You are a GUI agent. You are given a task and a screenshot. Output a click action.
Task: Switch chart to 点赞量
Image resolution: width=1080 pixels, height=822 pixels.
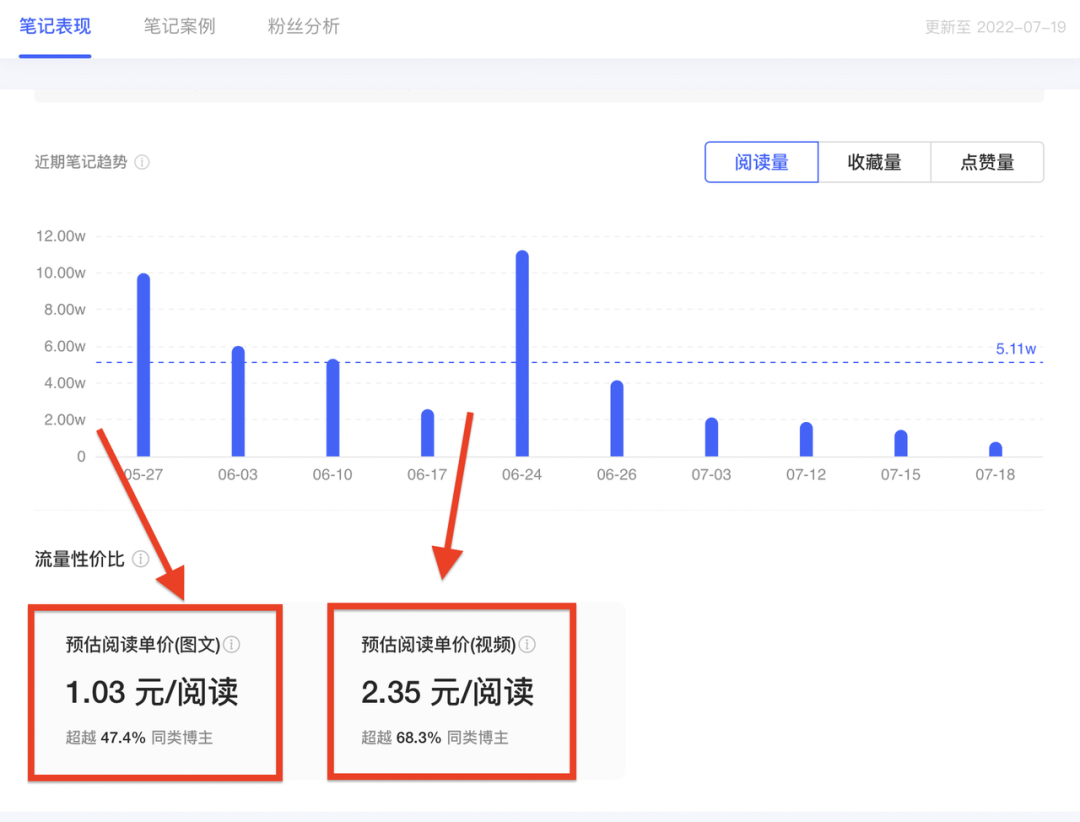tap(987, 162)
